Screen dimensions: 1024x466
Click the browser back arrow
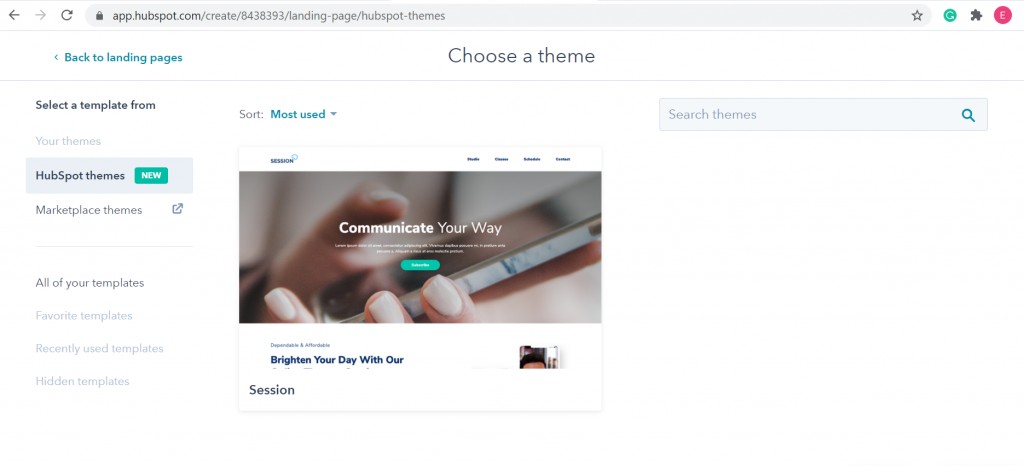click(x=14, y=15)
